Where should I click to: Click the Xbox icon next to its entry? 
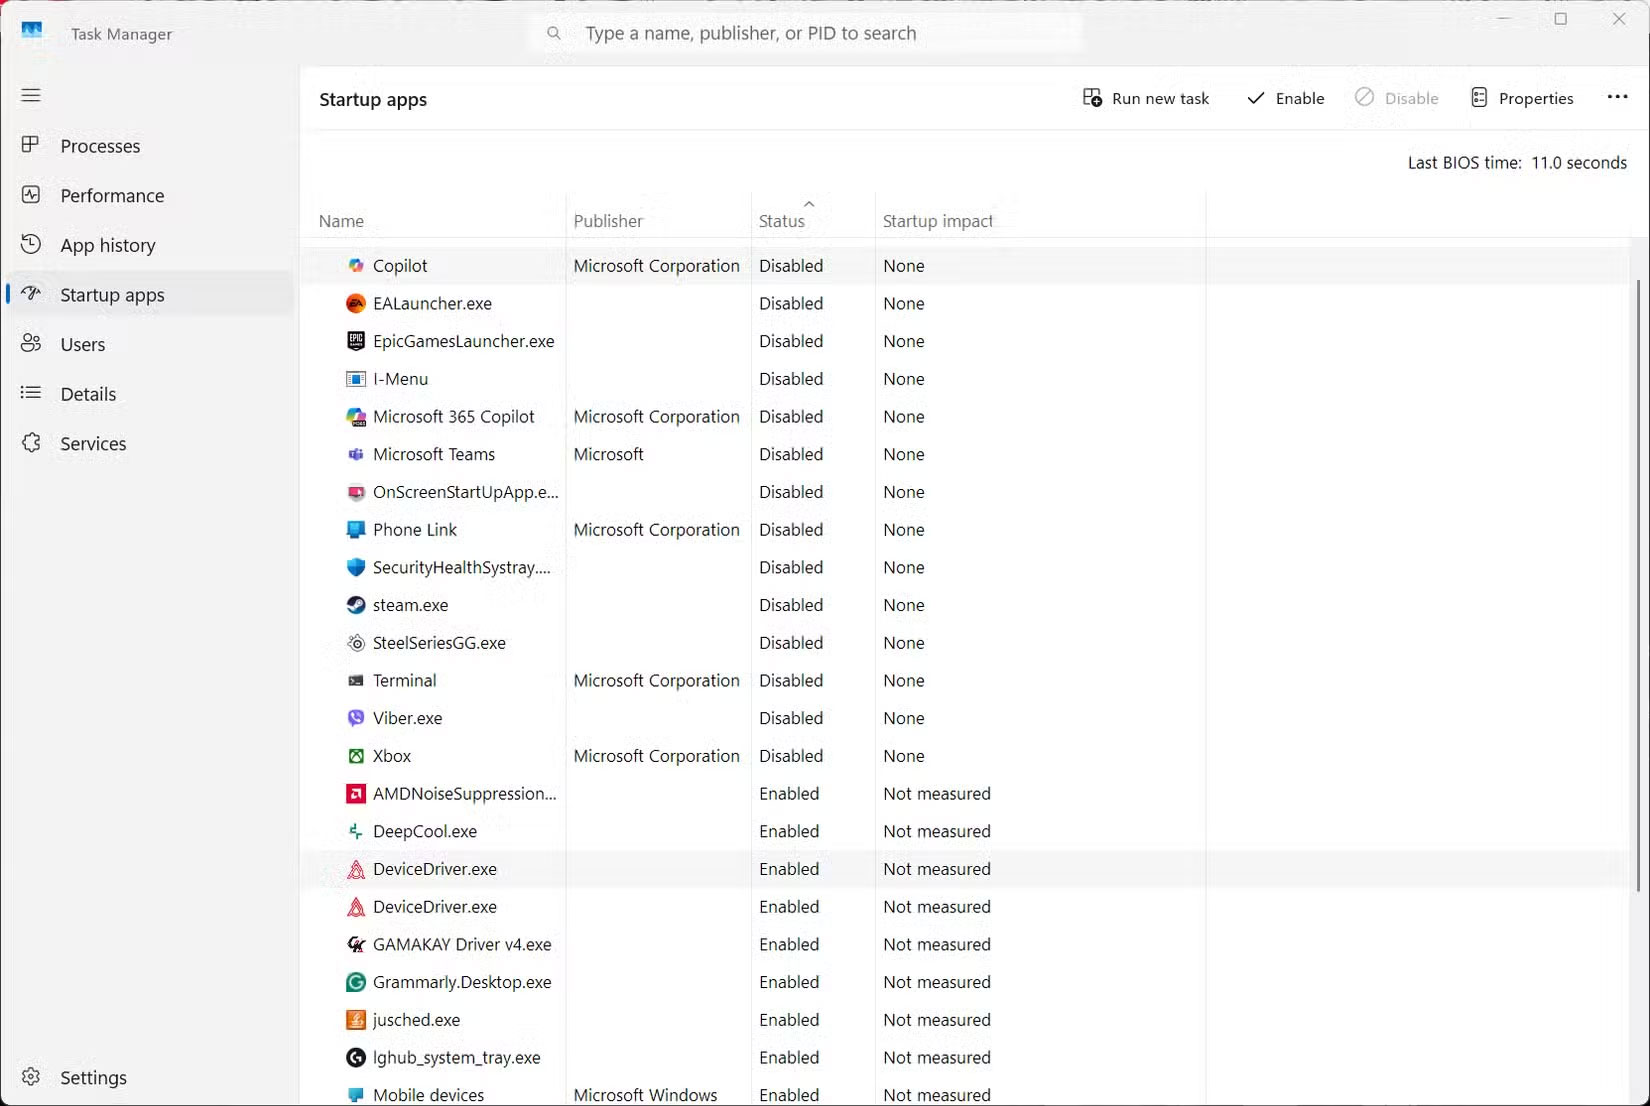click(356, 756)
